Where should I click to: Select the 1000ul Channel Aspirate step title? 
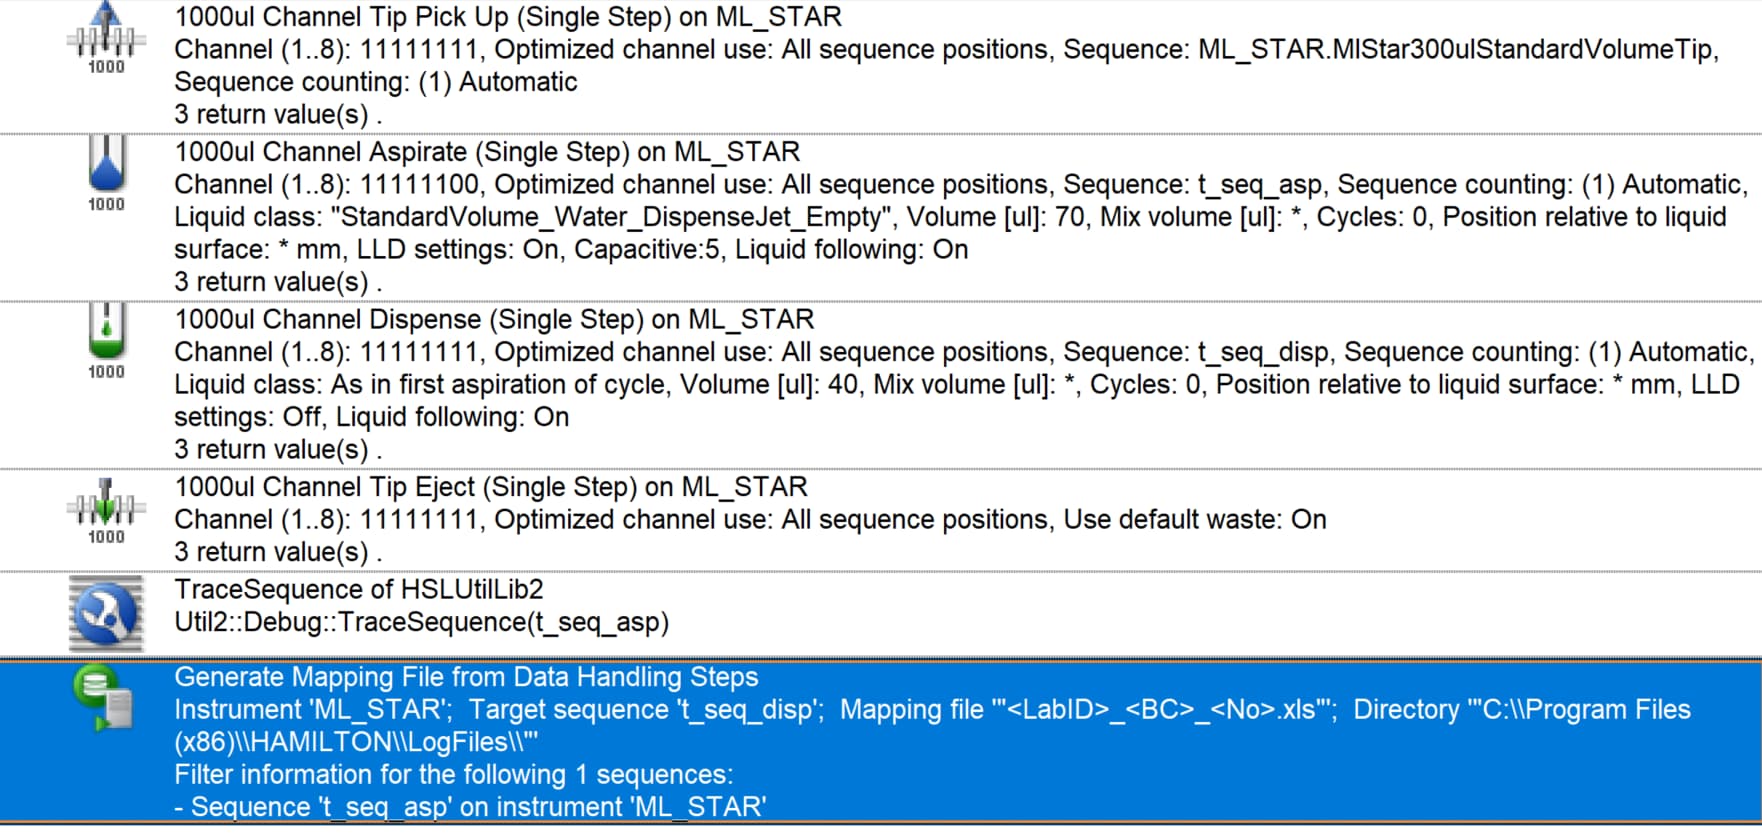pos(487,152)
